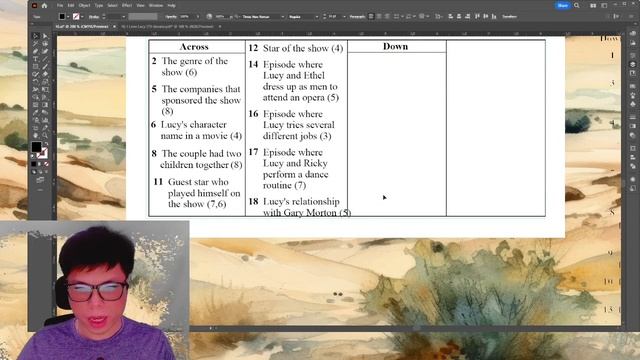The image size is (640, 360).
Task: Select the Free Transform tool
Action: tap(45, 89)
